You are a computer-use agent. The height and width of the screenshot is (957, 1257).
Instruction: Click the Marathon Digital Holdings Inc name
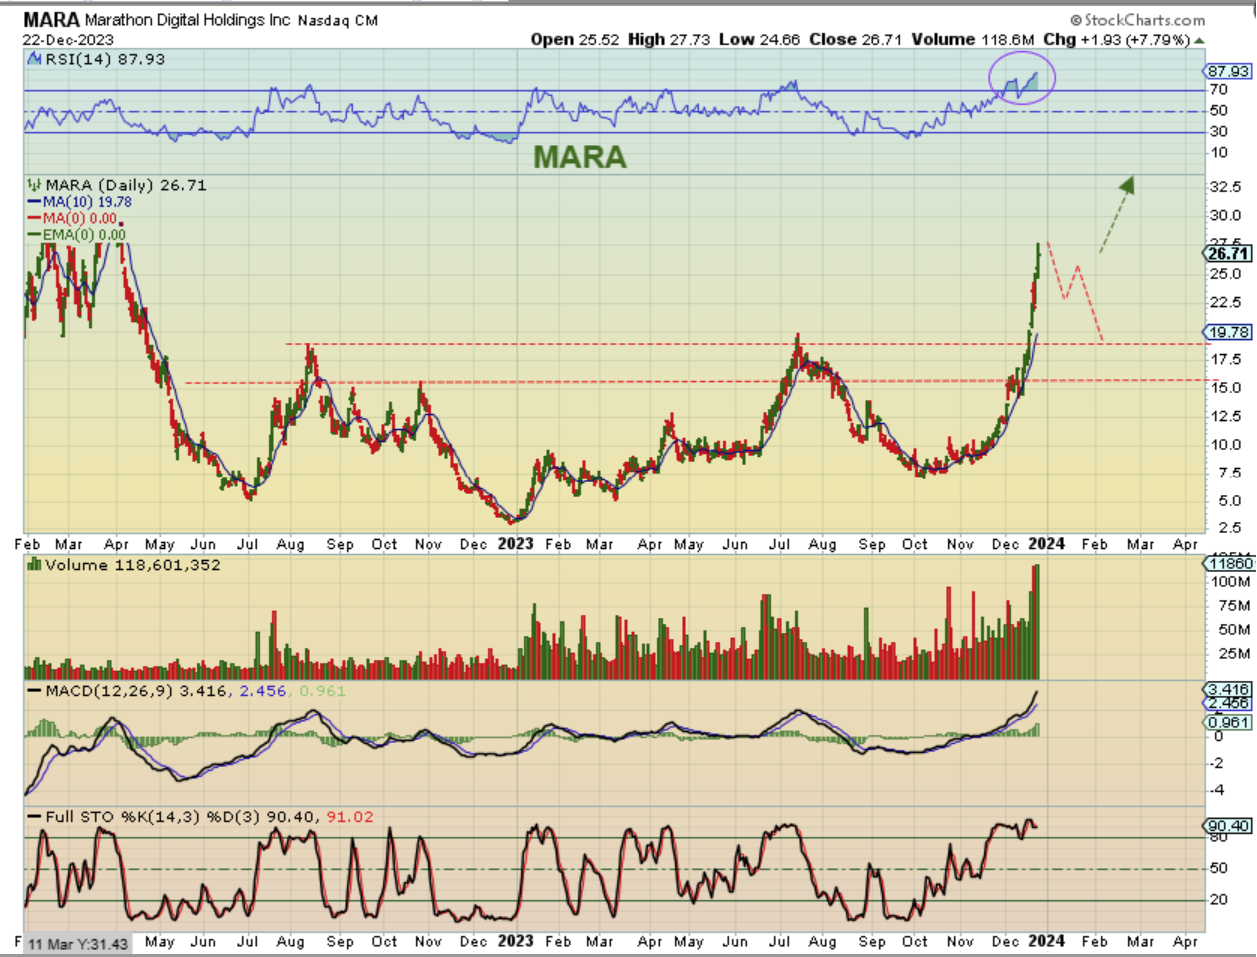(188, 20)
